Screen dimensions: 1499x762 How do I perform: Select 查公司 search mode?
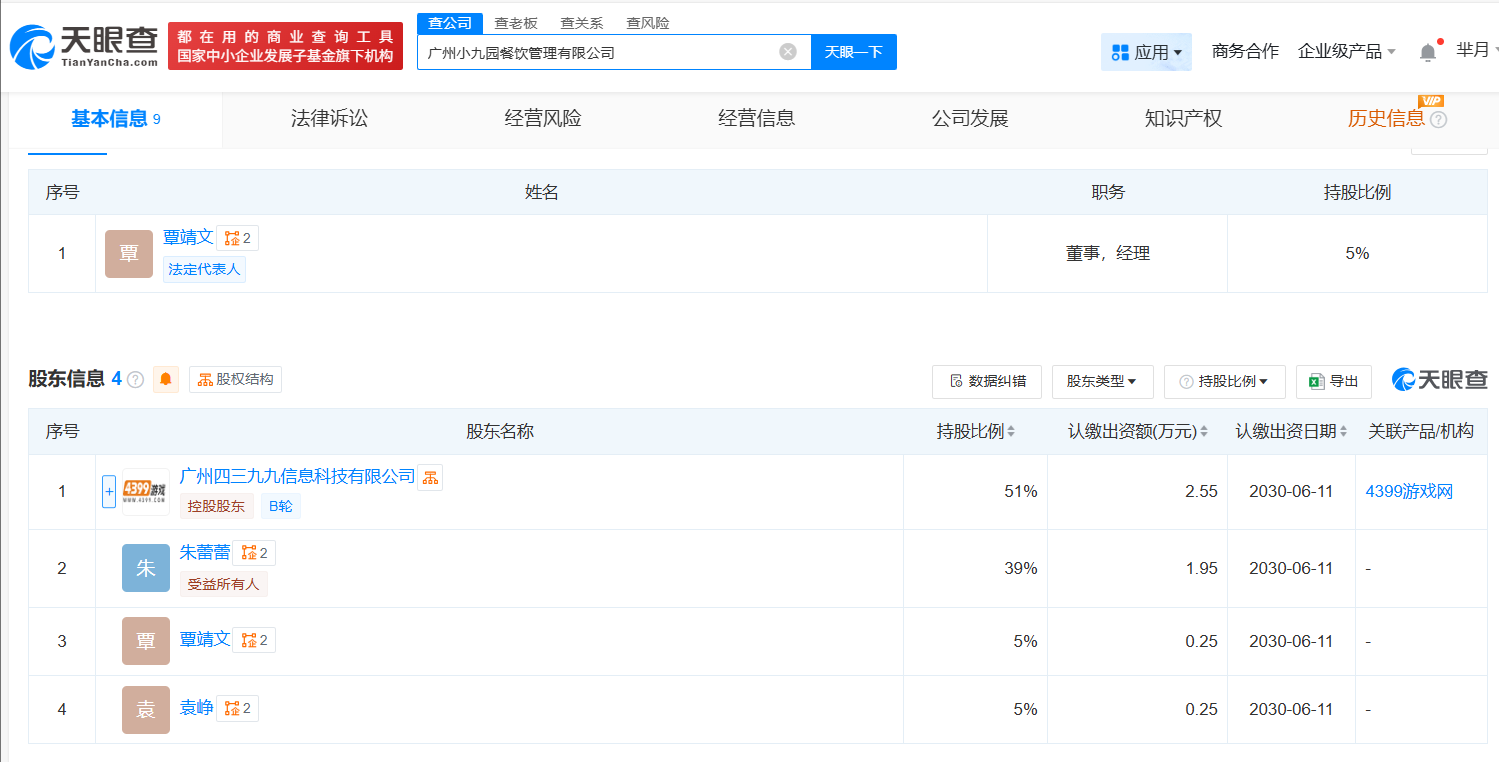tap(450, 23)
